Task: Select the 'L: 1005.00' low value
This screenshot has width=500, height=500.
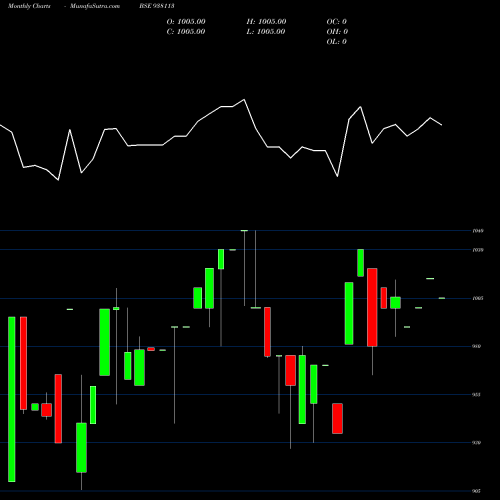Action: coord(266,32)
